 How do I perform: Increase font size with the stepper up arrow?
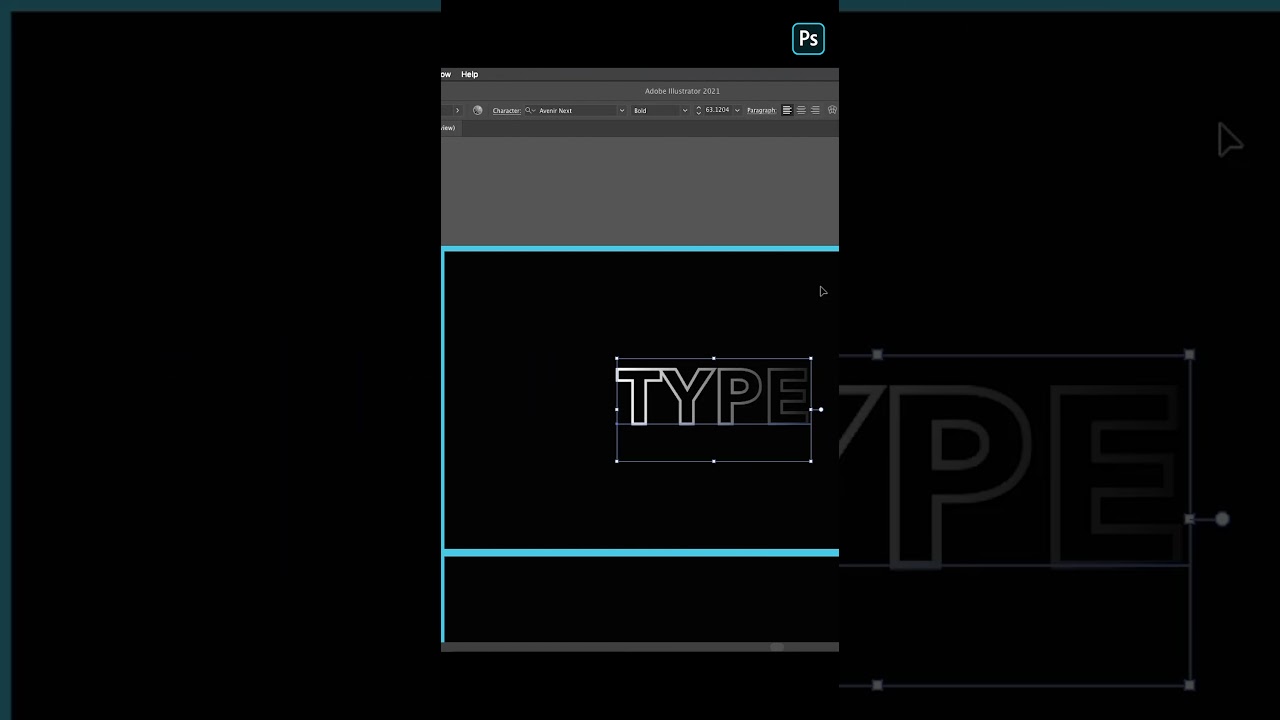[699, 106]
